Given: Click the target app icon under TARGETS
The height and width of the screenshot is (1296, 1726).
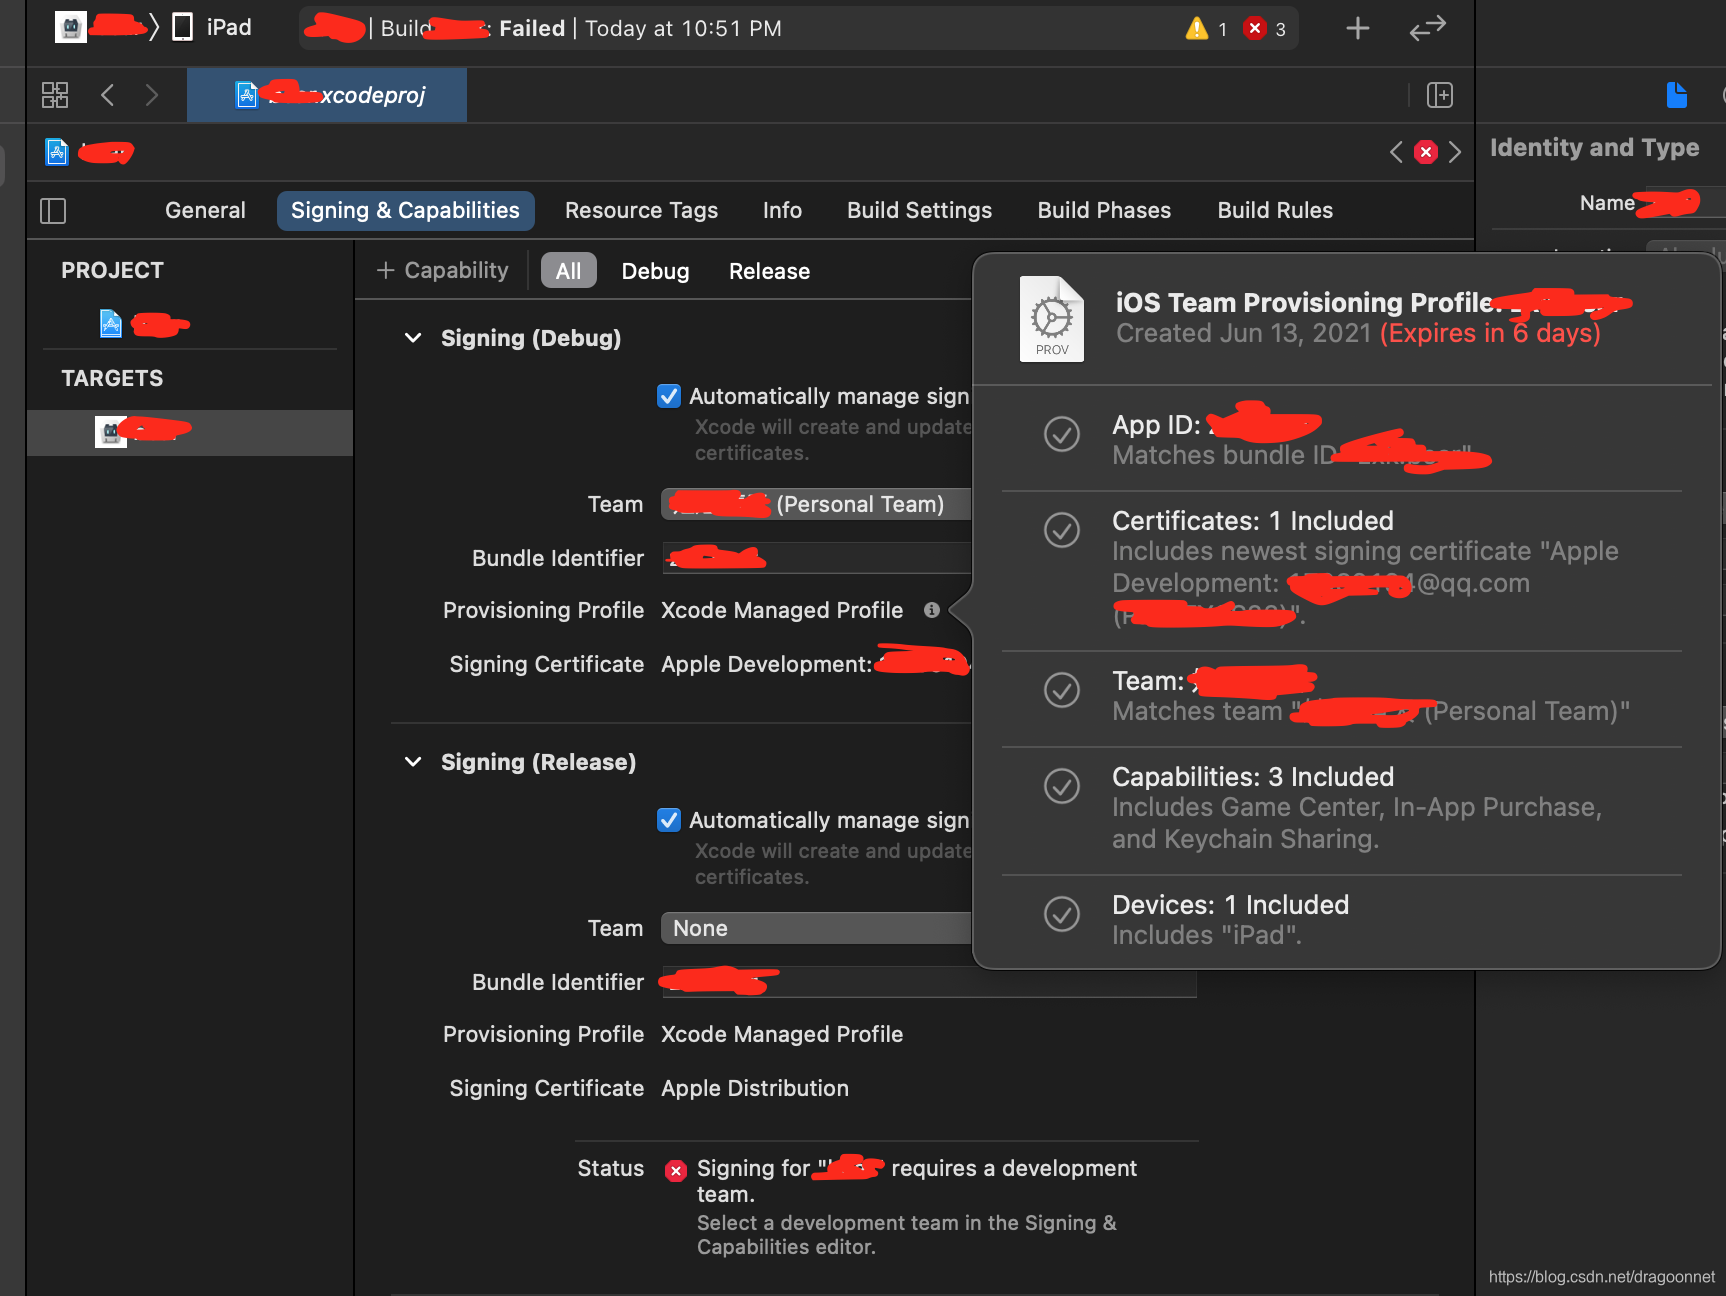Looking at the screenshot, I should 111,432.
